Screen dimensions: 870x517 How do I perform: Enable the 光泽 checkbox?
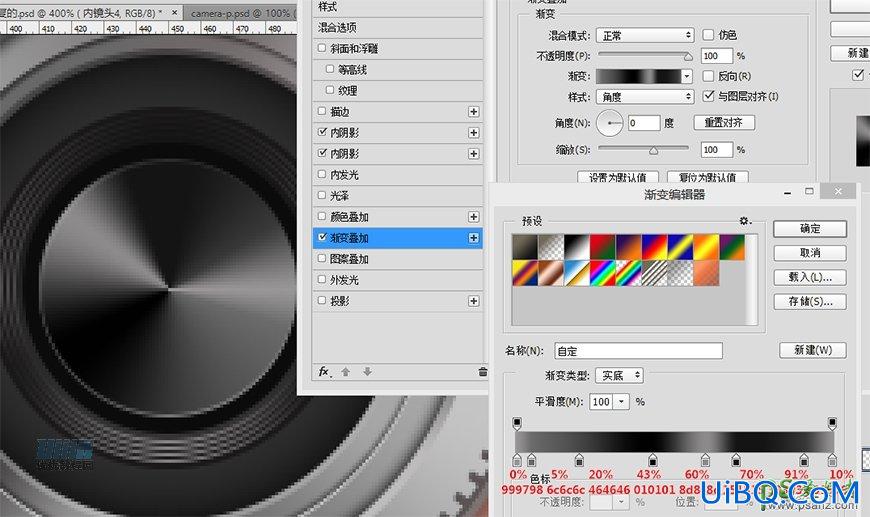(x=322, y=195)
